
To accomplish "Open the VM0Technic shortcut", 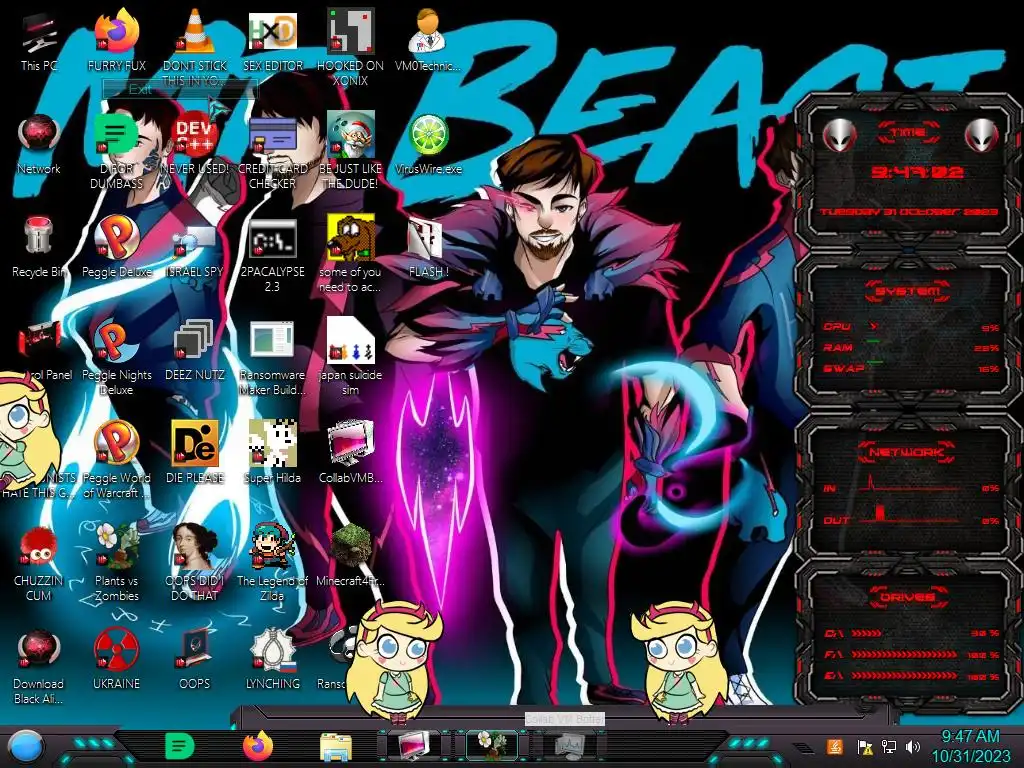I will point(428,41).
